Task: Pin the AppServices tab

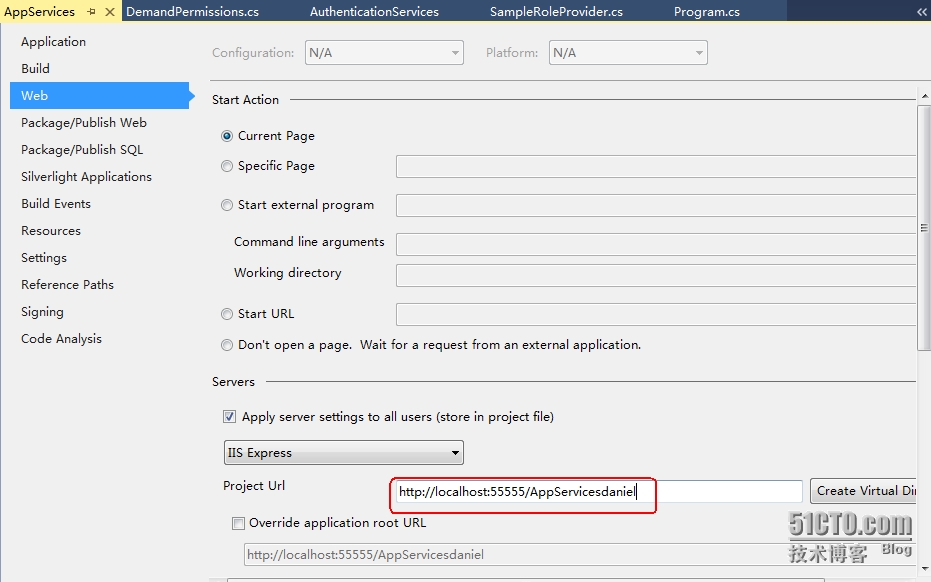Action: click(91, 11)
